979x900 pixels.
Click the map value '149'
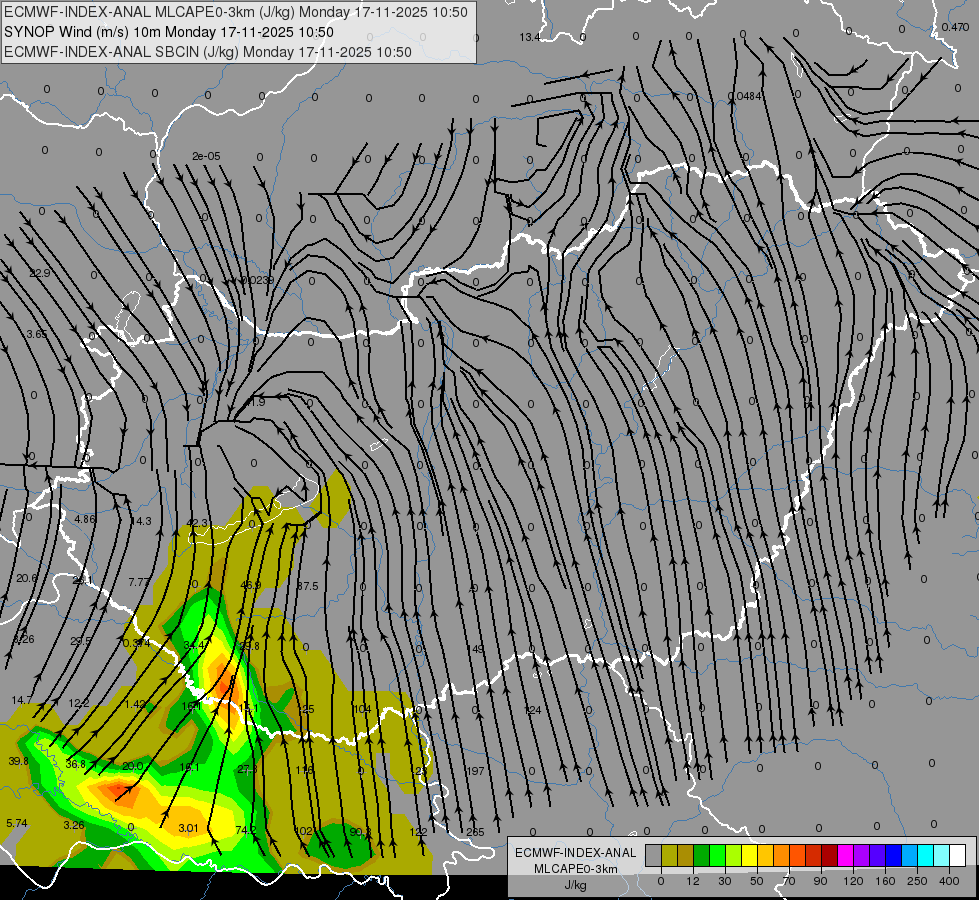pyautogui.click(x=476, y=649)
